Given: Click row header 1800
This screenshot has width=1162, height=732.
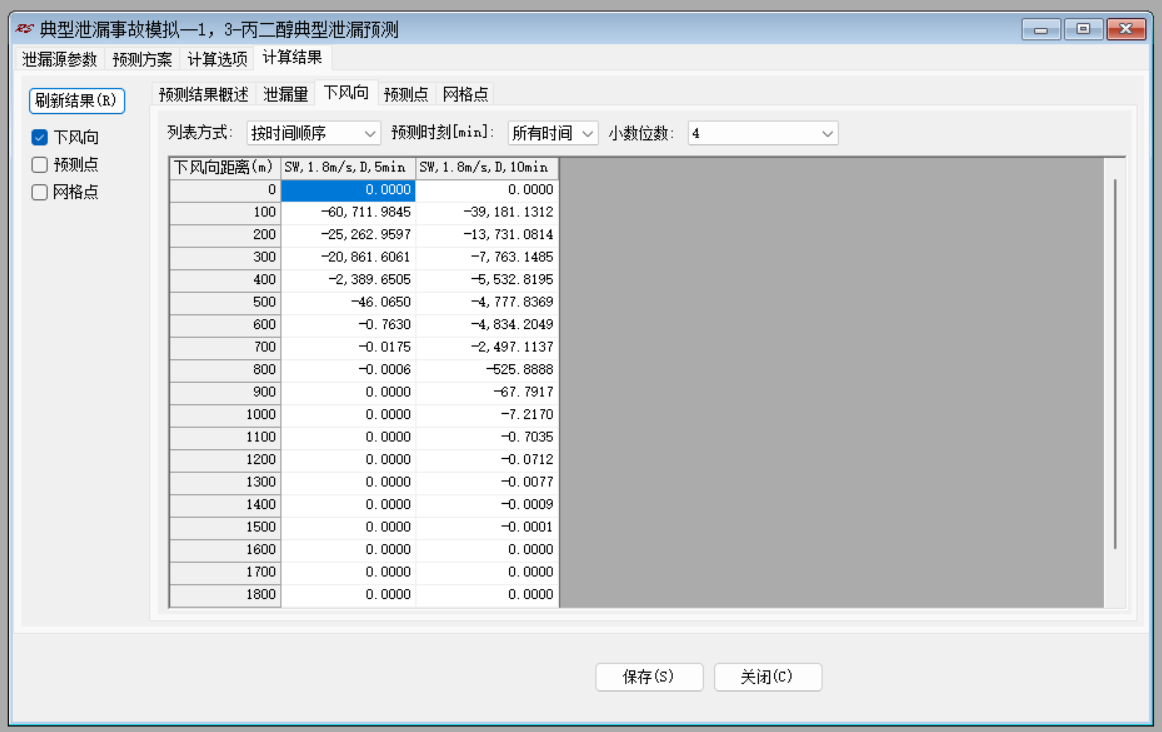Looking at the screenshot, I should click(225, 594).
